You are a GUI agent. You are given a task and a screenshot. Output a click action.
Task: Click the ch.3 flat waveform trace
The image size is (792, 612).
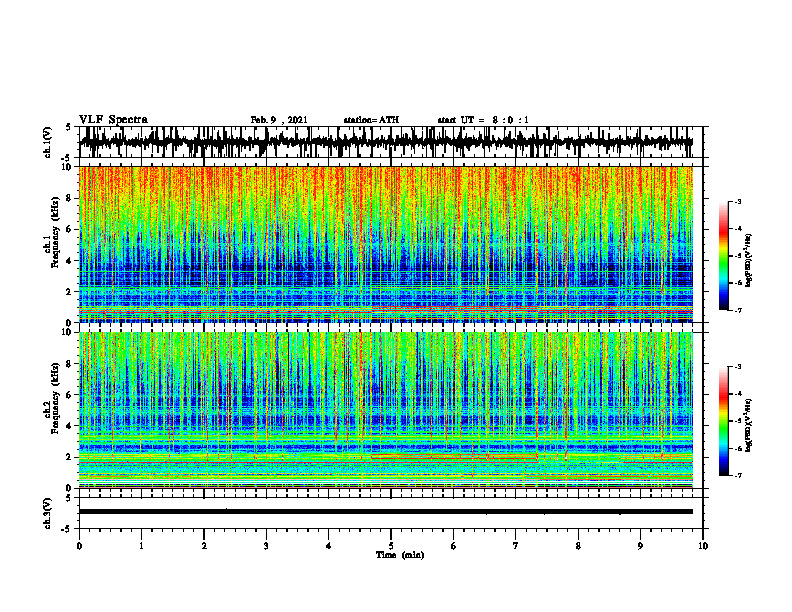pos(386,512)
